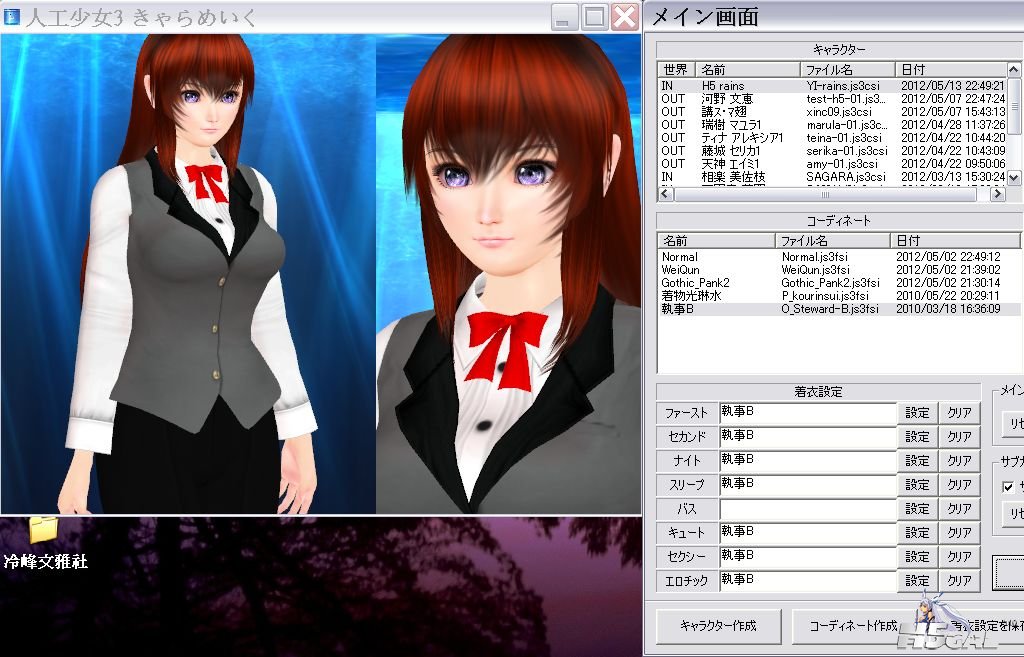Sort coordinates by ファイル名 column header

coord(832,240)
